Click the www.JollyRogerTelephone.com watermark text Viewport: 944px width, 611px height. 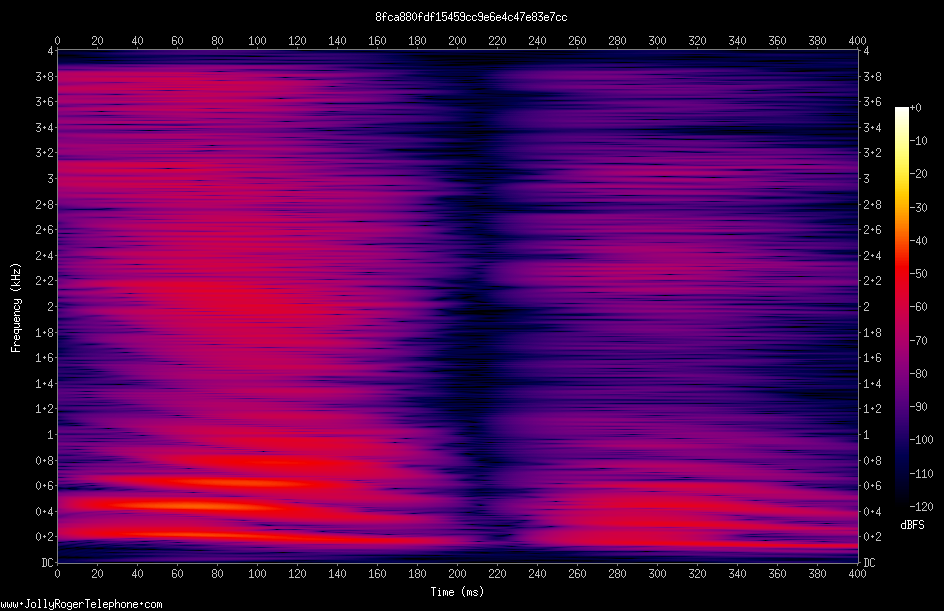point(81,604)
